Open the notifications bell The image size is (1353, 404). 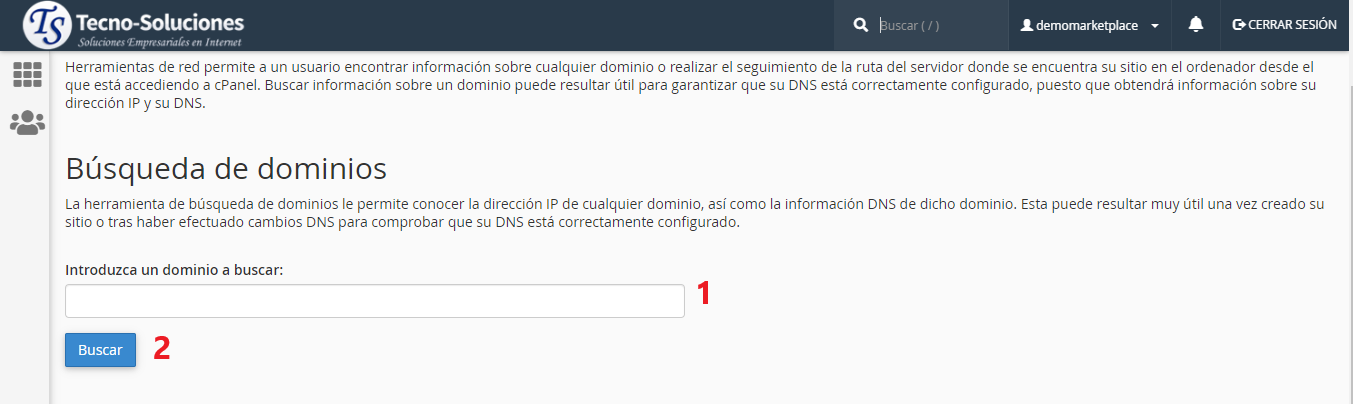point(1196,25)
